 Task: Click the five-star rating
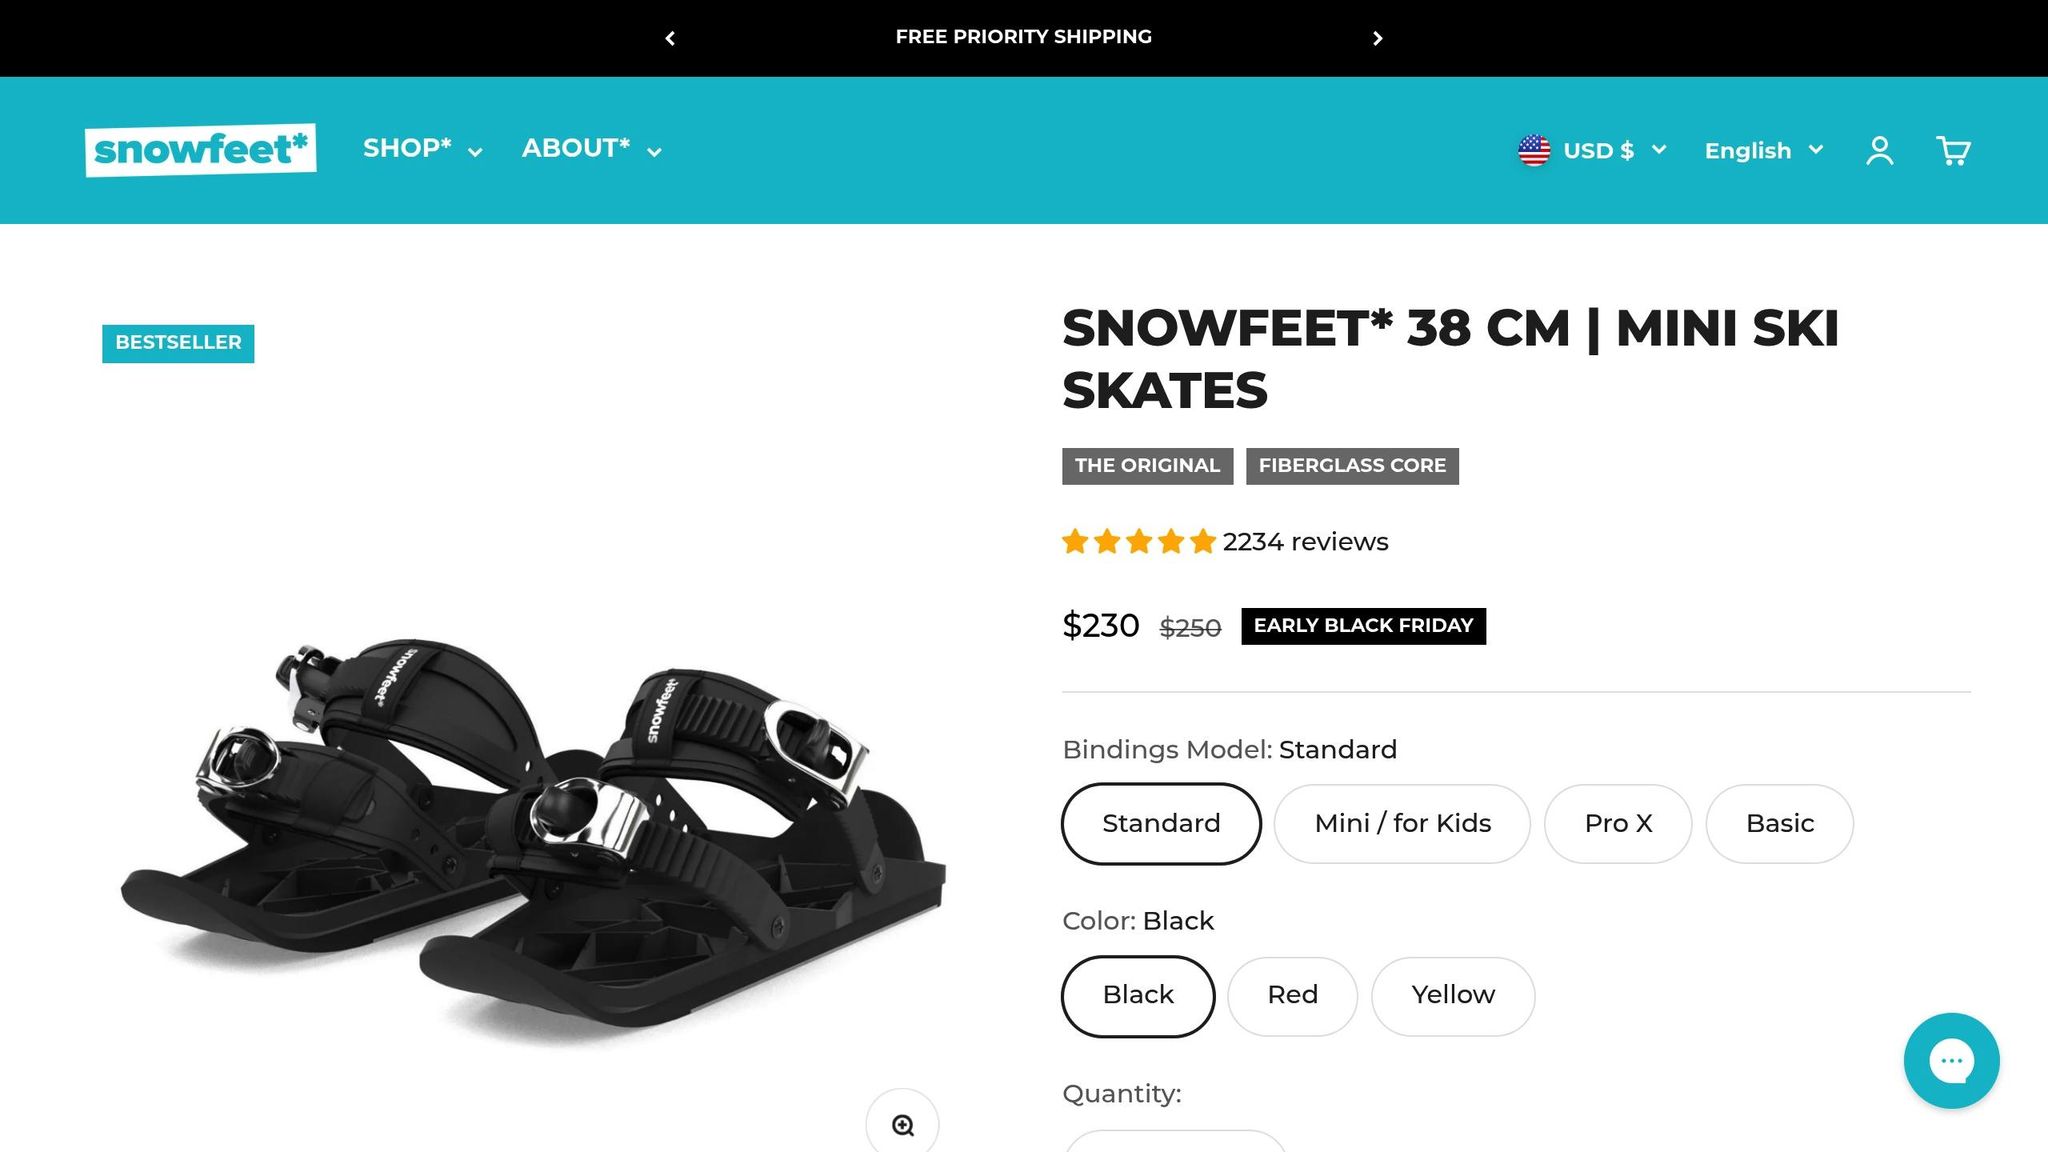[x=1138, y=542]
